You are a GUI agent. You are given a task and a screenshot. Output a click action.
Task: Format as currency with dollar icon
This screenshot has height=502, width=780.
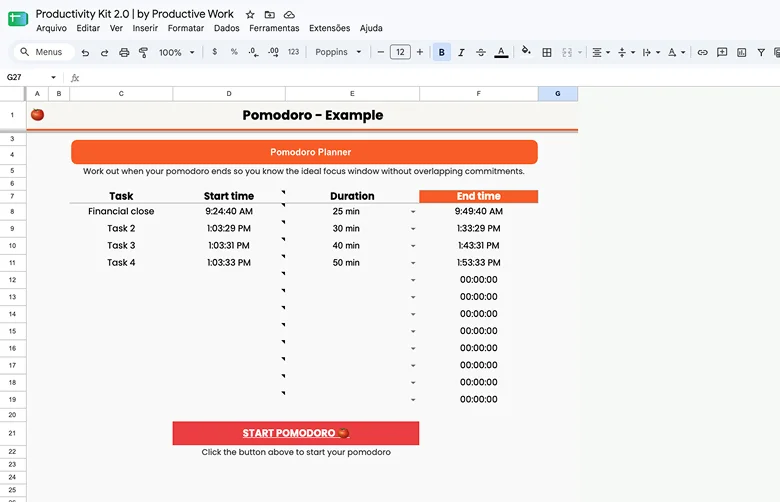tap(214, 52)
